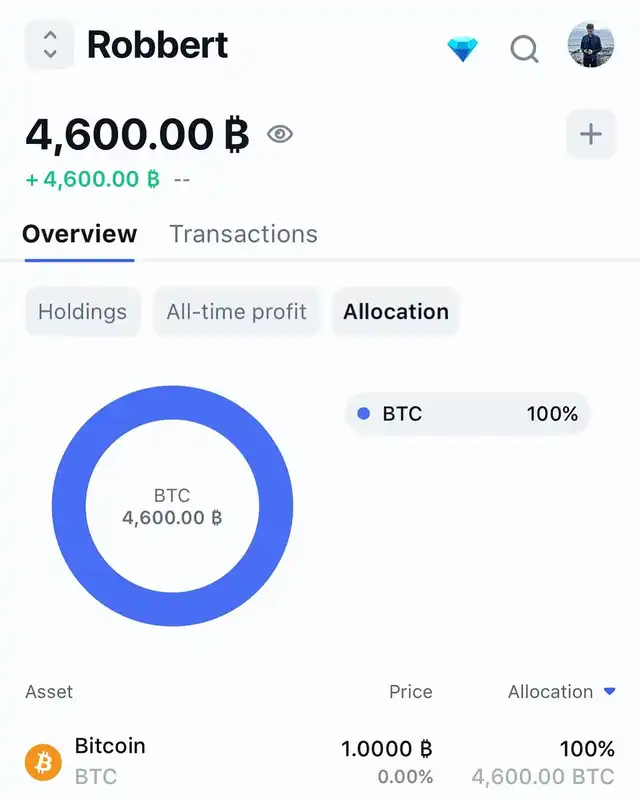Viewport: 640px width, 800px height.
Task: Select the Holdings chart view
Action: (82, 312)
